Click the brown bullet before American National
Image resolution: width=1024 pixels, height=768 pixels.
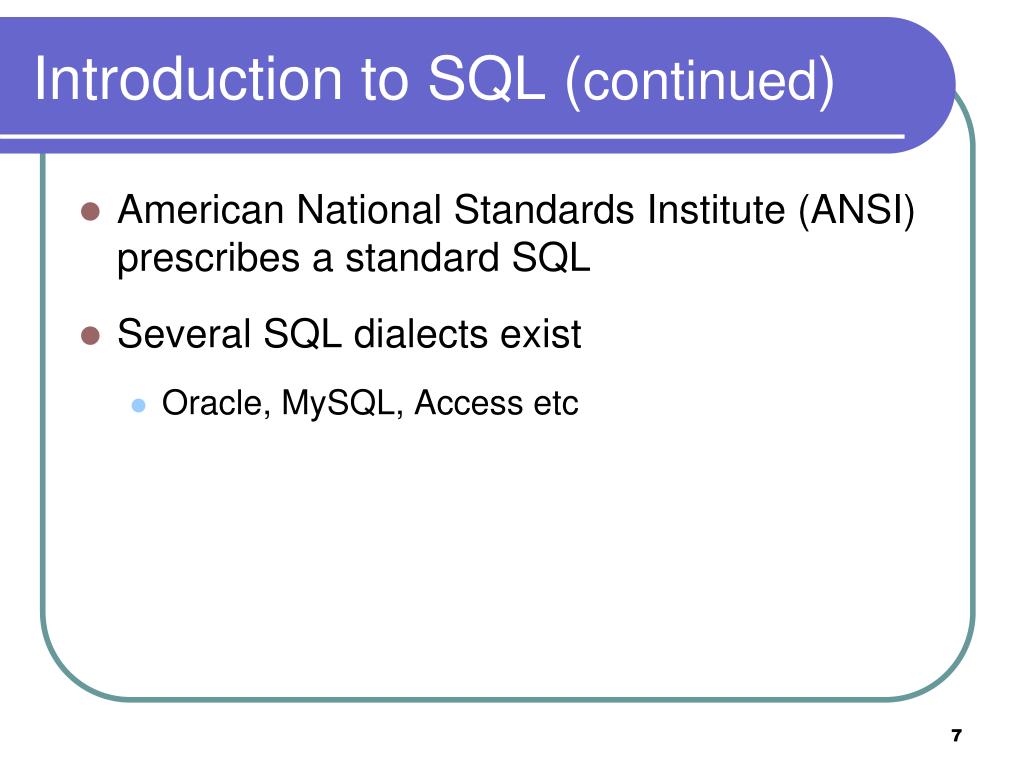[90, 212]
